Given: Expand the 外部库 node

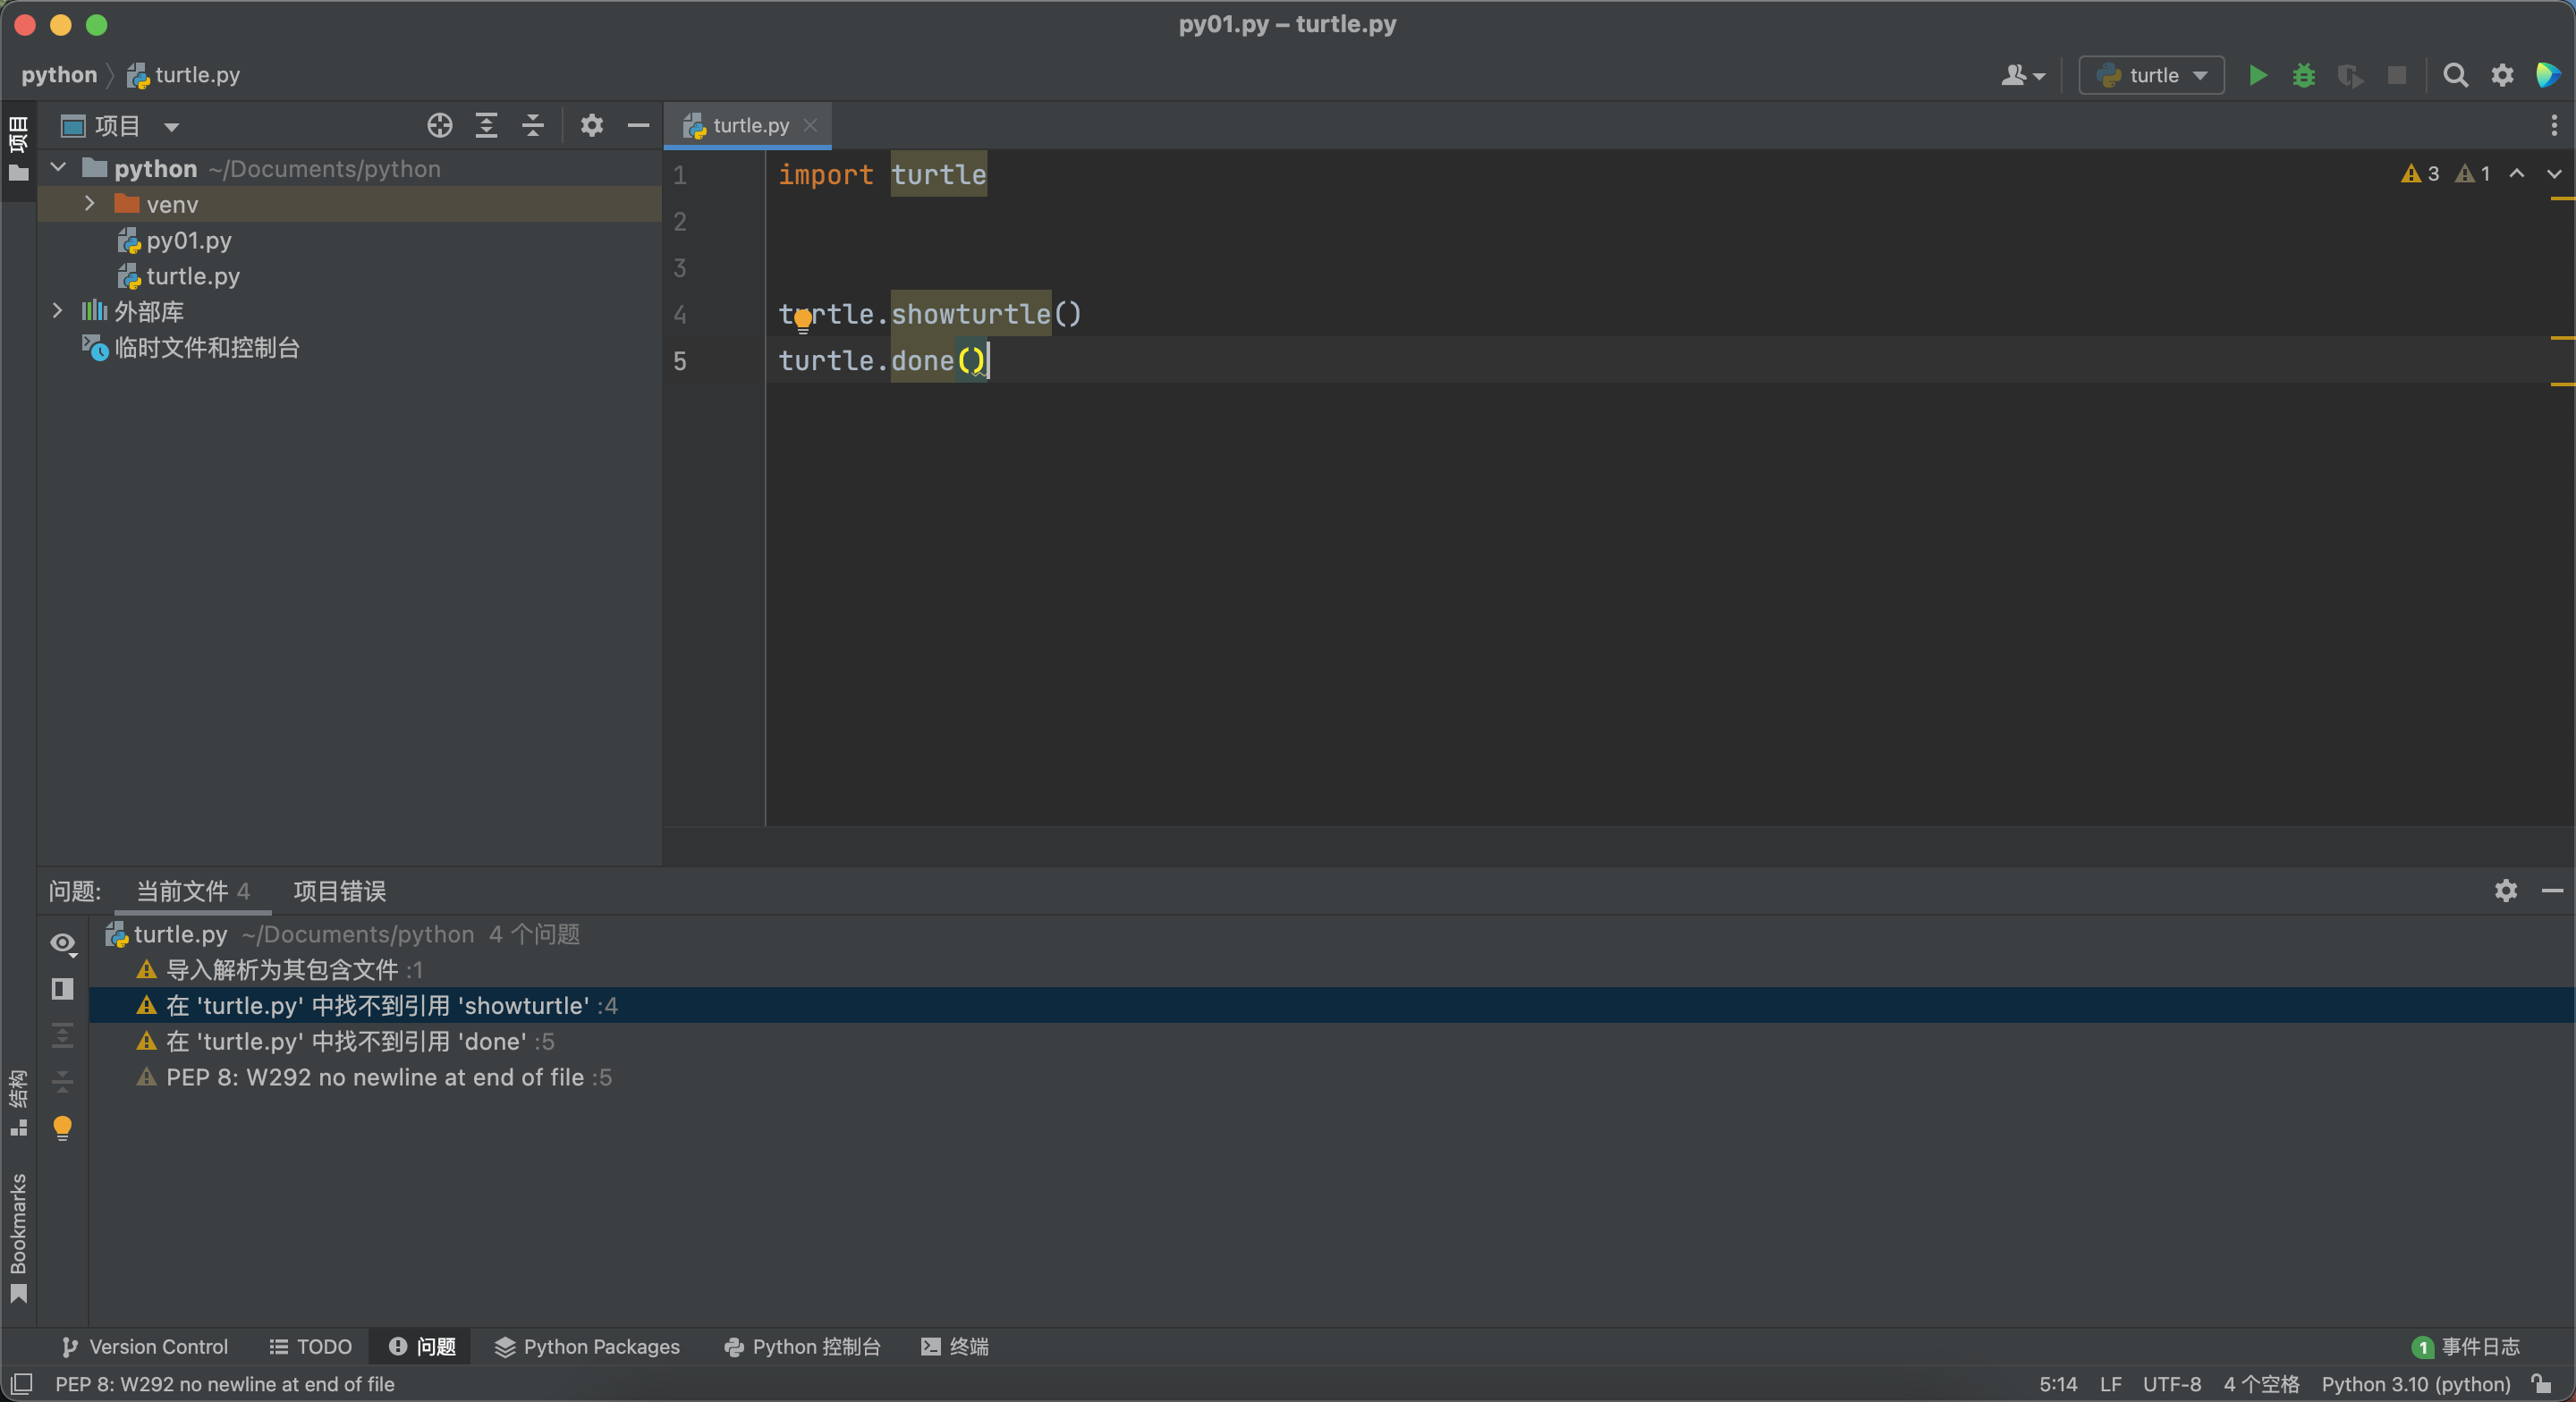Looking at the screenshot, I should (58, 310).
